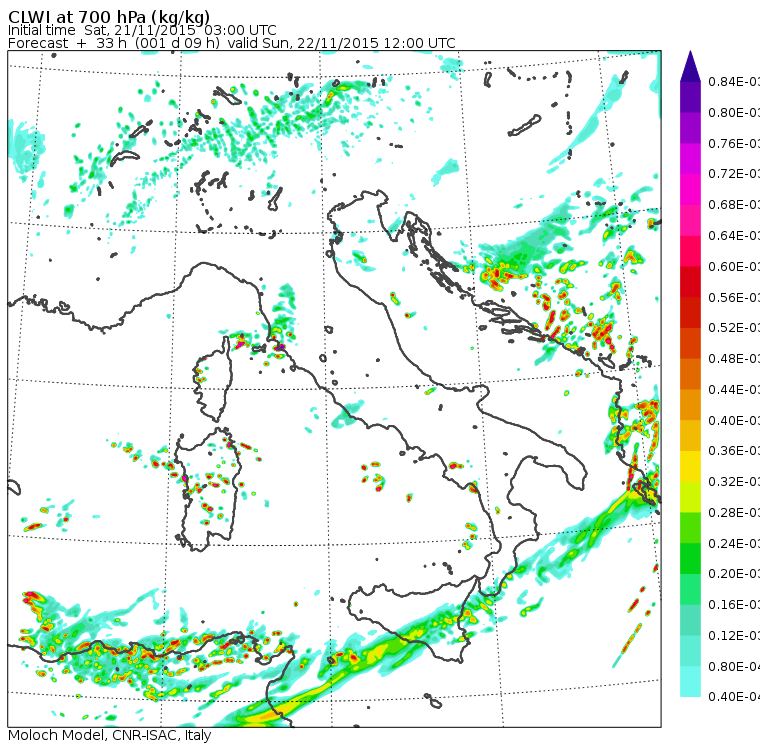Screen dimensions: 760x749
Task: Click the dark purple arrow atop the colorbar
Action: (690, 66)
